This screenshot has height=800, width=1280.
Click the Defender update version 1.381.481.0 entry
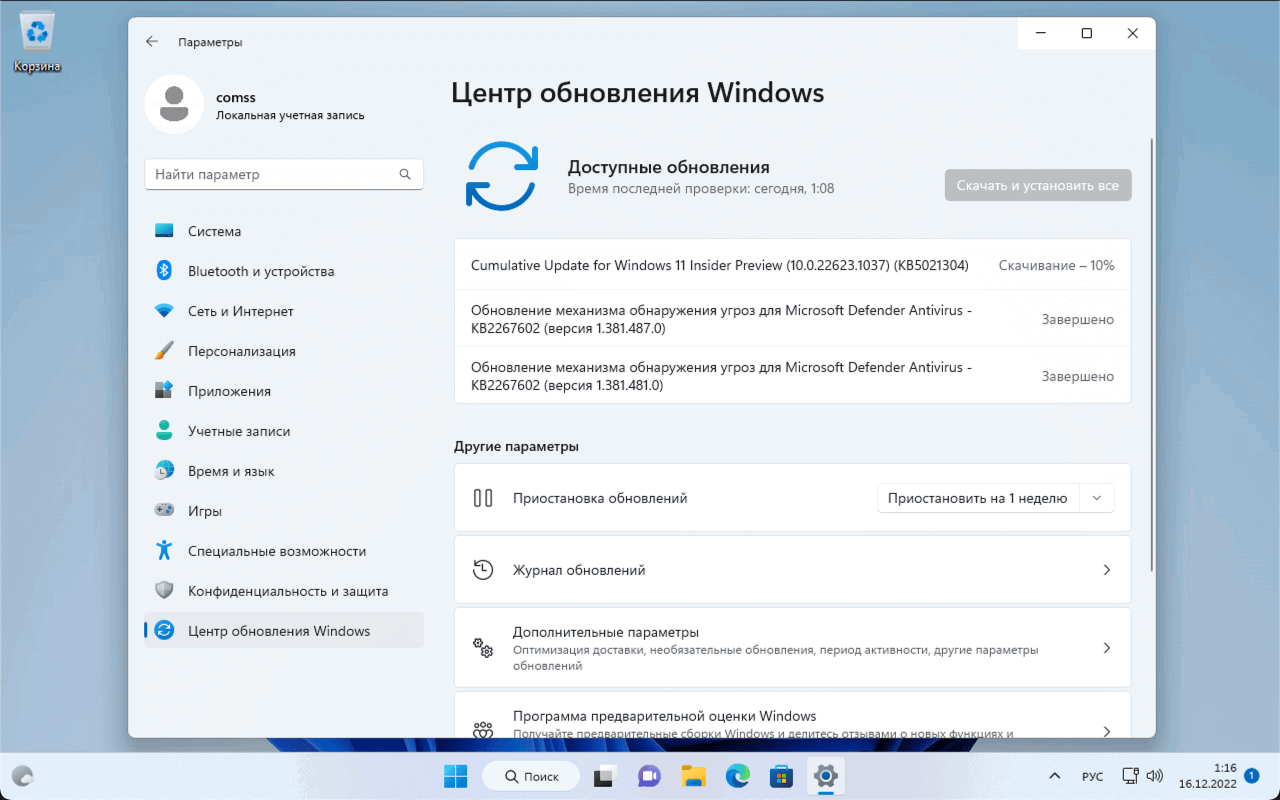coord(793,376)
